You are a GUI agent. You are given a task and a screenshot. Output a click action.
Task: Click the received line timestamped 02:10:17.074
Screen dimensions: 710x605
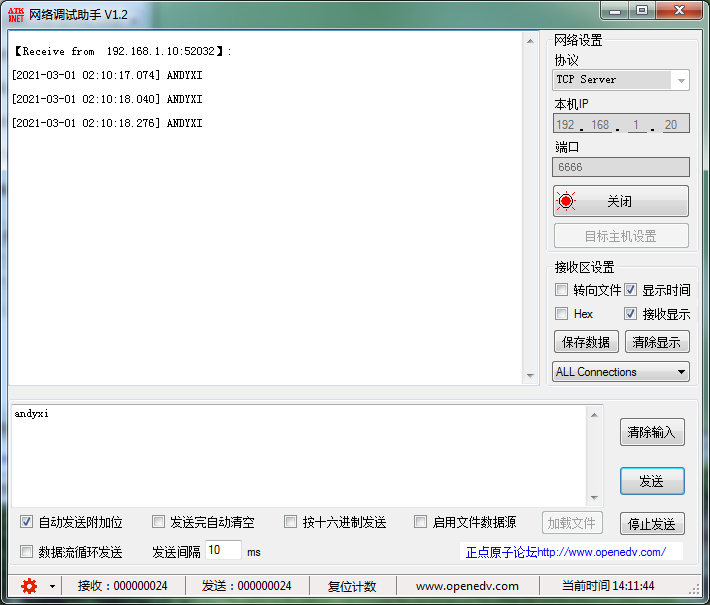pos(107,75)
